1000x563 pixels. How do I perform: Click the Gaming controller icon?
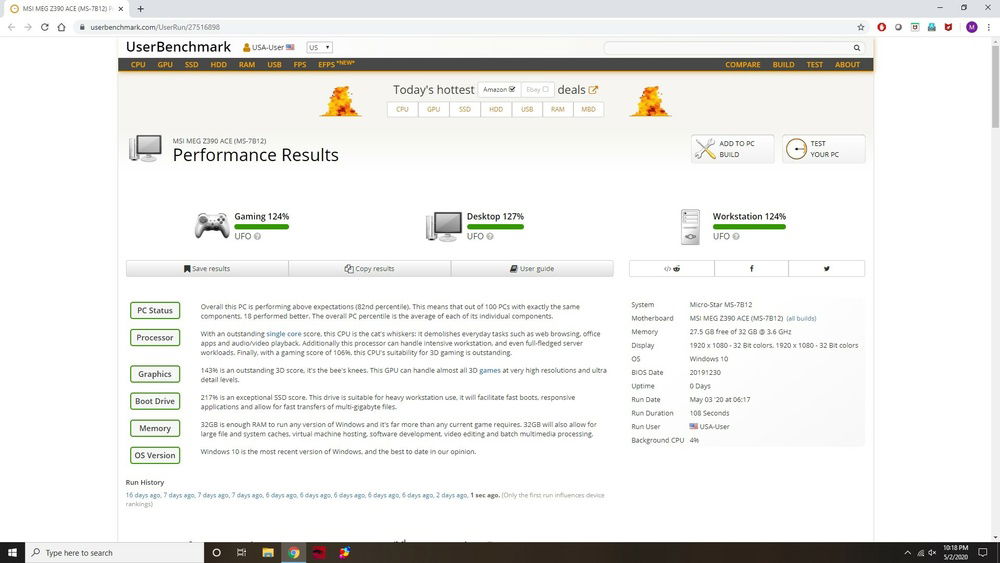pos(211,226)
